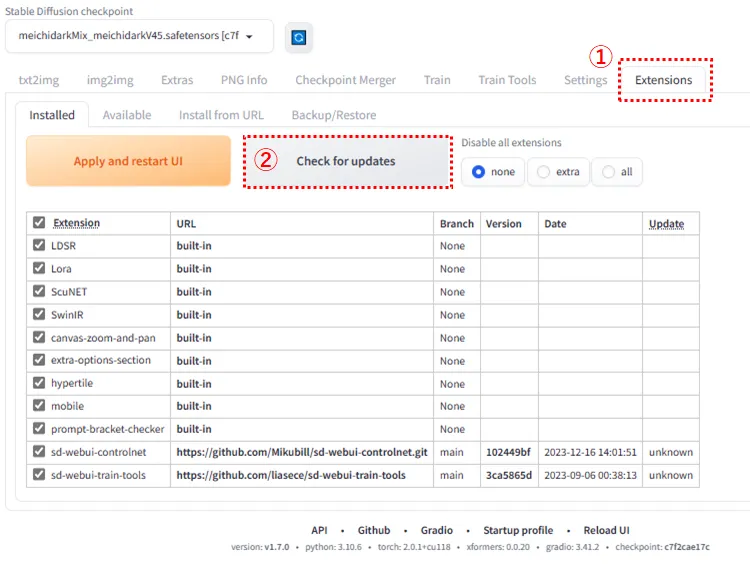Uncheck the LDSR extension checkbox
This screenshot has width=750, height=564.
point(39,245)
